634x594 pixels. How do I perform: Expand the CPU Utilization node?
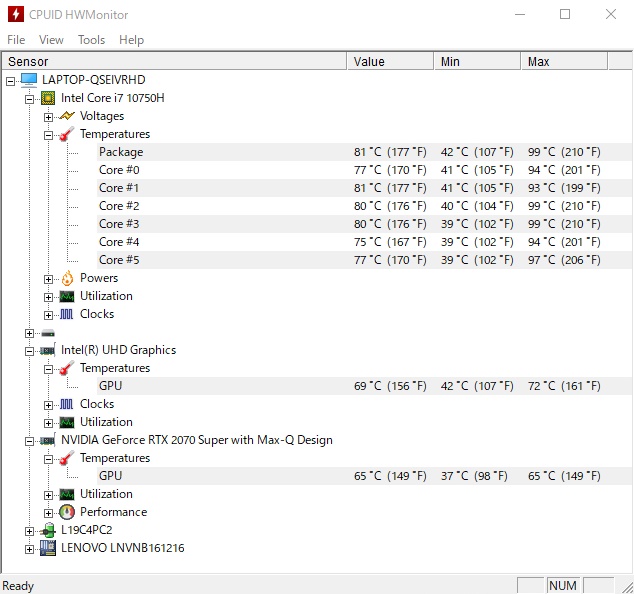click(x=49, y=298)
